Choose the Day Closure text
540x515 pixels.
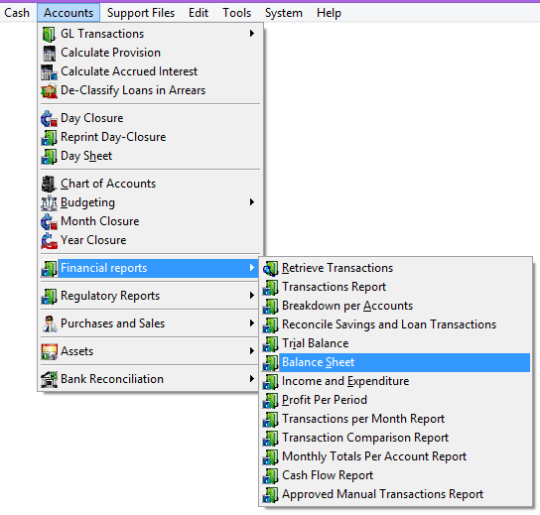pos(92,118)
